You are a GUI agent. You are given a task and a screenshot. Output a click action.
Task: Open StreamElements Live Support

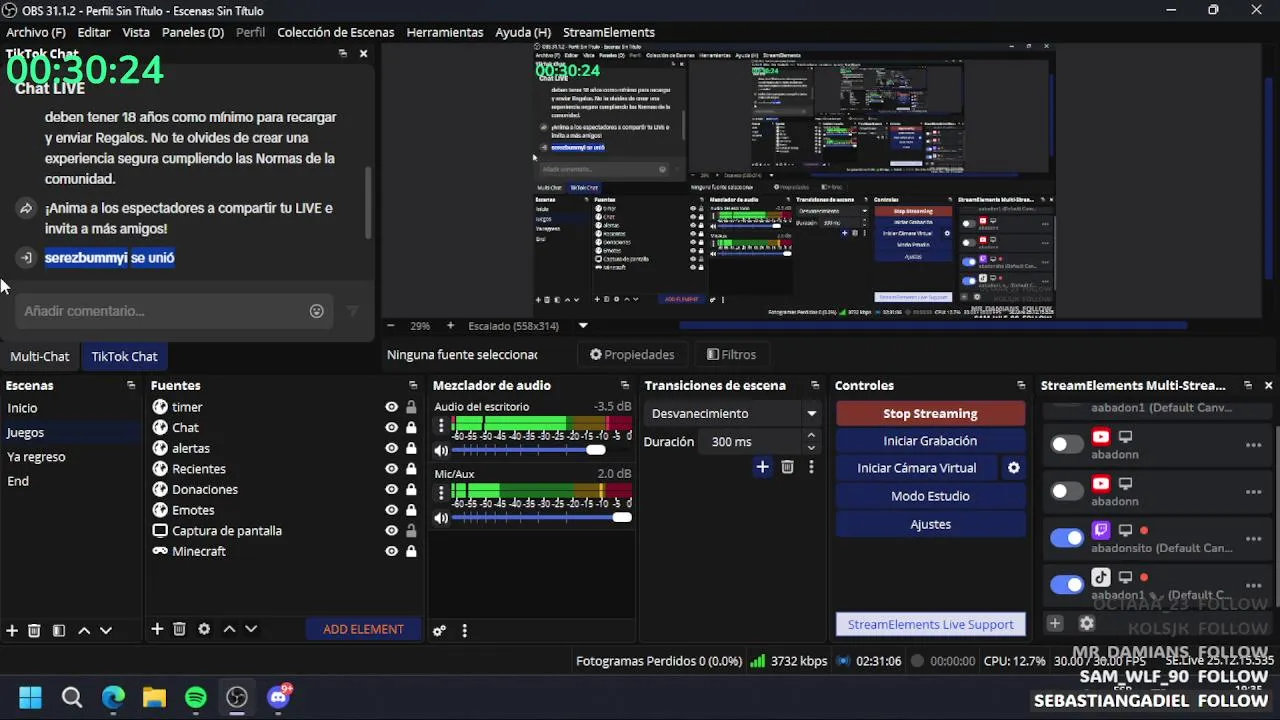tap(930, 624)
